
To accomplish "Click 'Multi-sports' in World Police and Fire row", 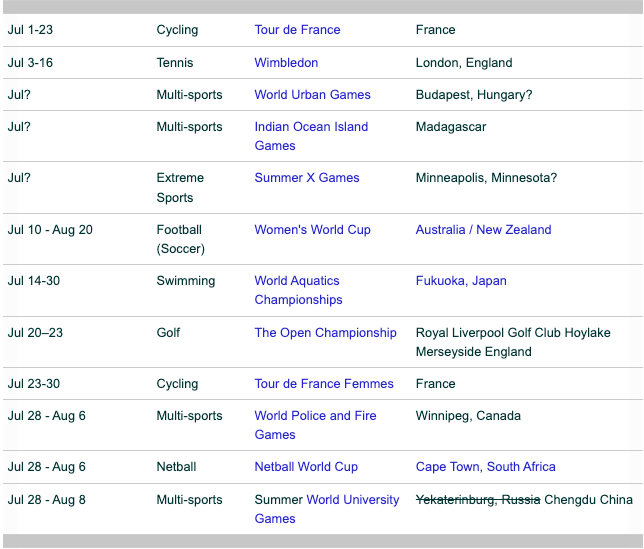I will click(189, 416).
